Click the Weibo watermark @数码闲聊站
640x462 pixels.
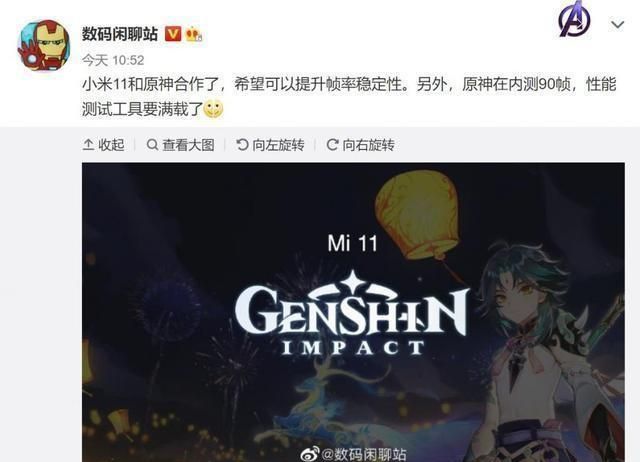(353, 455)
